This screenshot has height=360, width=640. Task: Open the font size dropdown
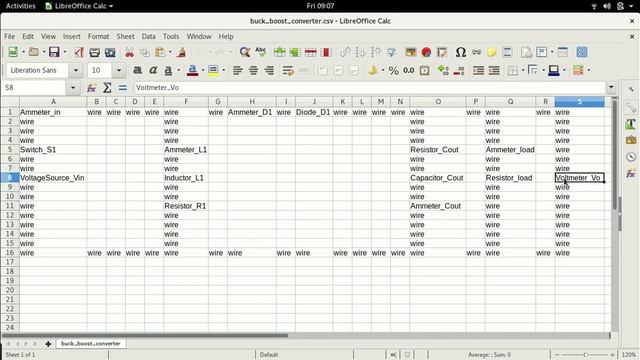(118, 70)
